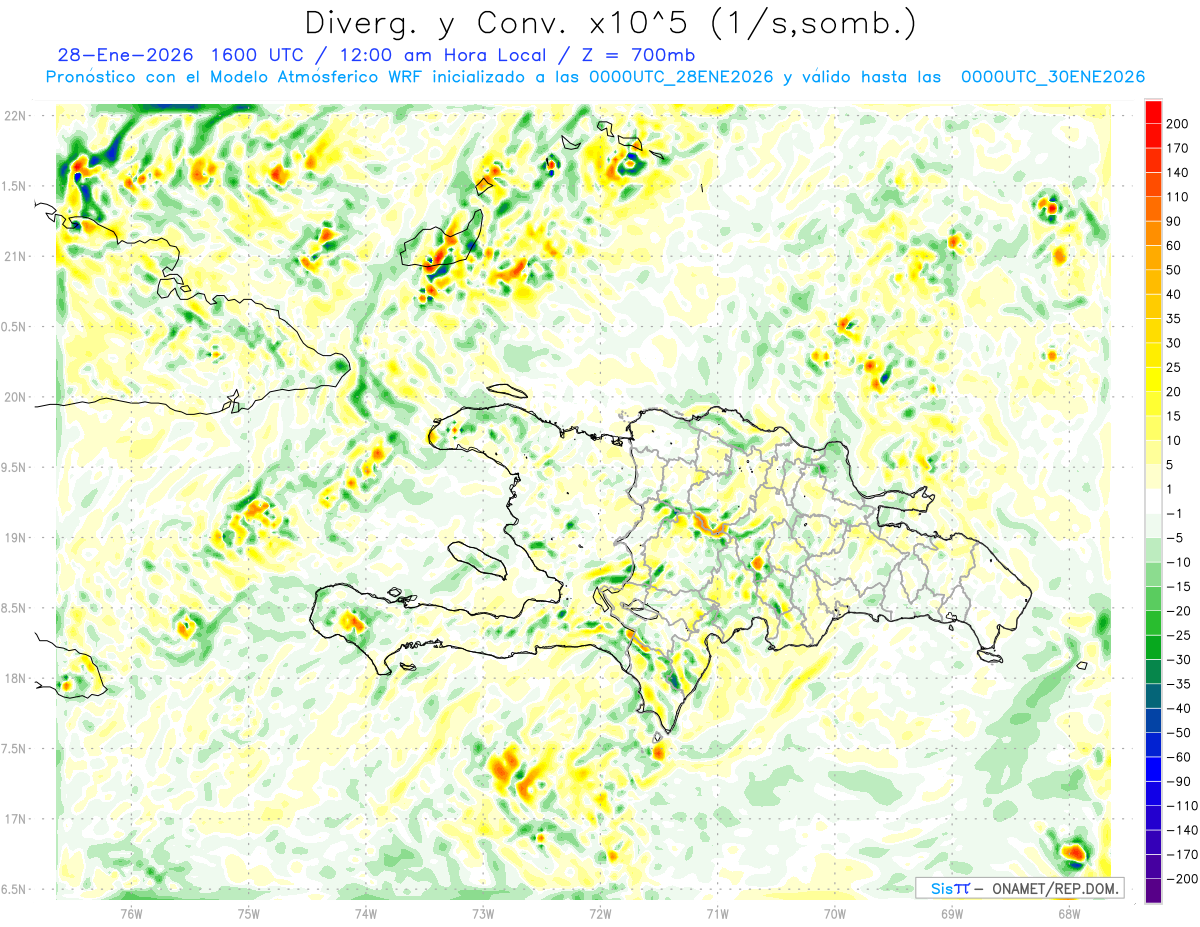Select the -200 color bar value
Viewport: 1200px width, 927px height.
click(x=1183, y=880)
